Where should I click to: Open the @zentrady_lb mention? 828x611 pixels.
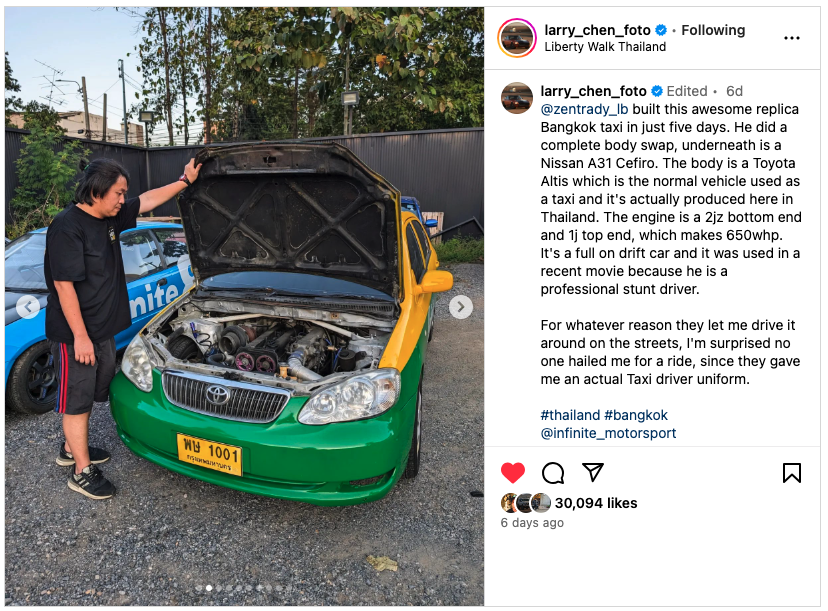pyautogui.click(x=584, y=109)
